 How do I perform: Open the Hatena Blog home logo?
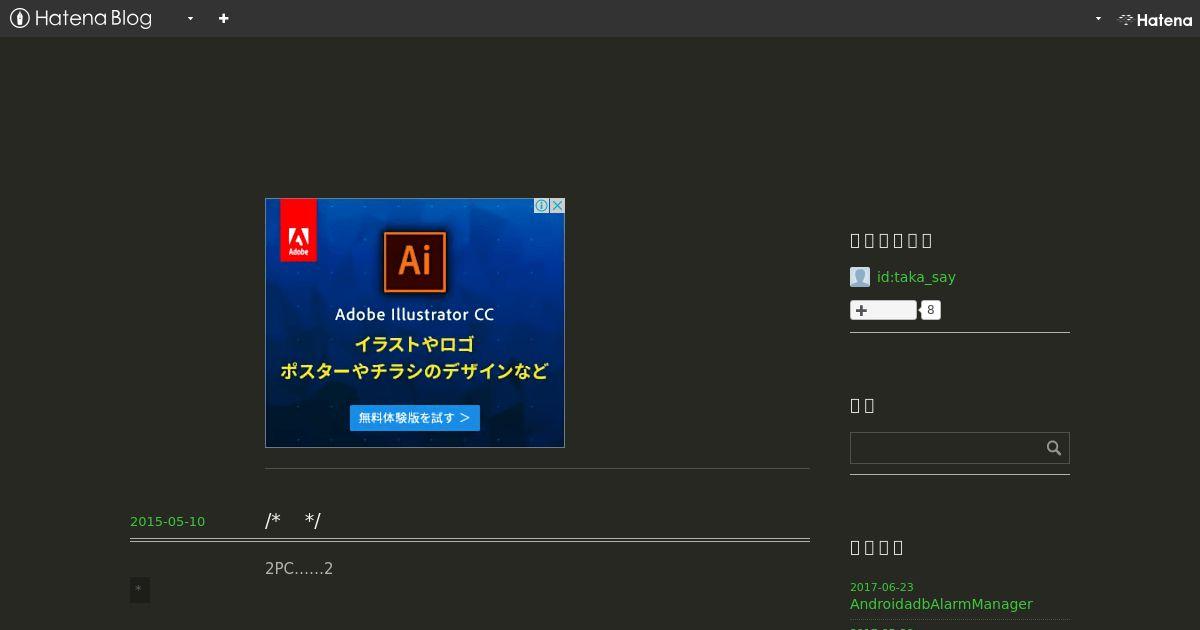pos(81,18)
